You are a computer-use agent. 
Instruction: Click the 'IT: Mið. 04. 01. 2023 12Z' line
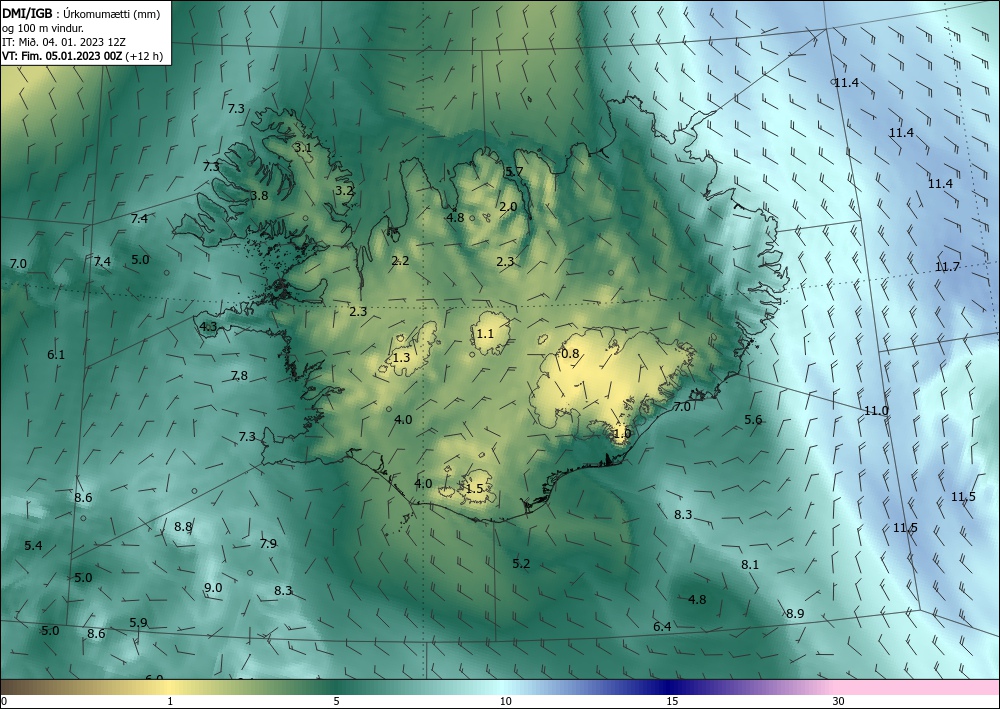(x=64, y=42)
